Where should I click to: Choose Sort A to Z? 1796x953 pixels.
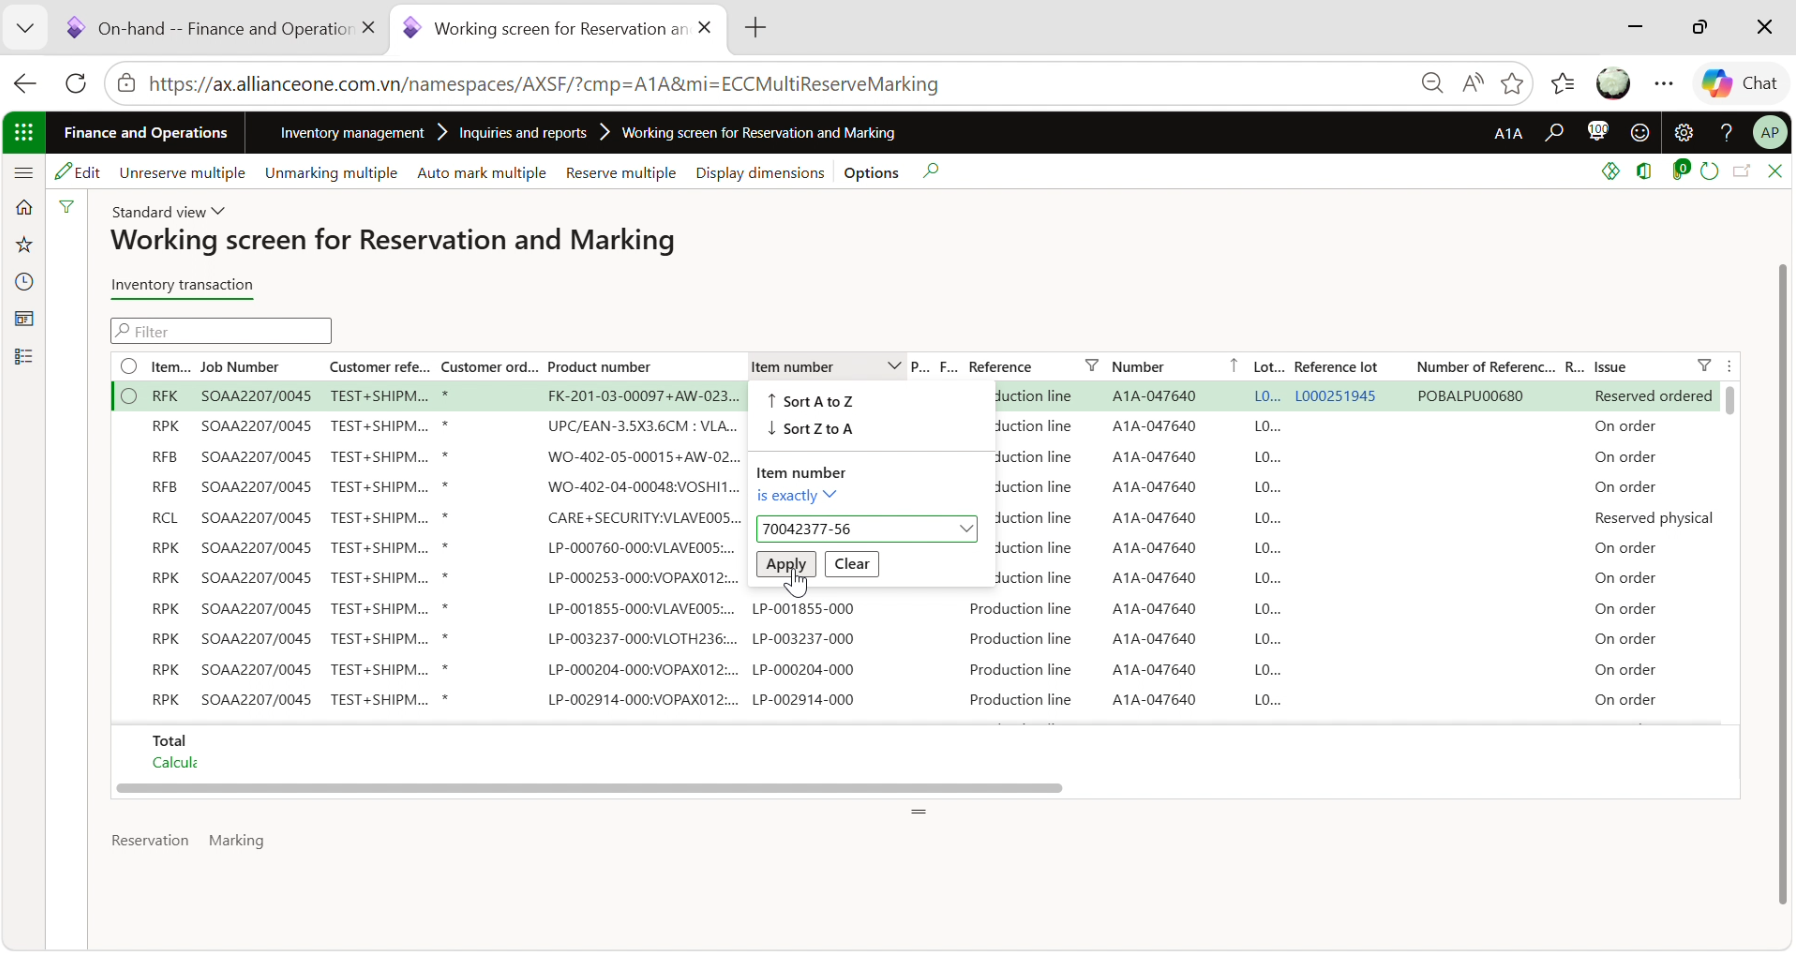(809, 401)
